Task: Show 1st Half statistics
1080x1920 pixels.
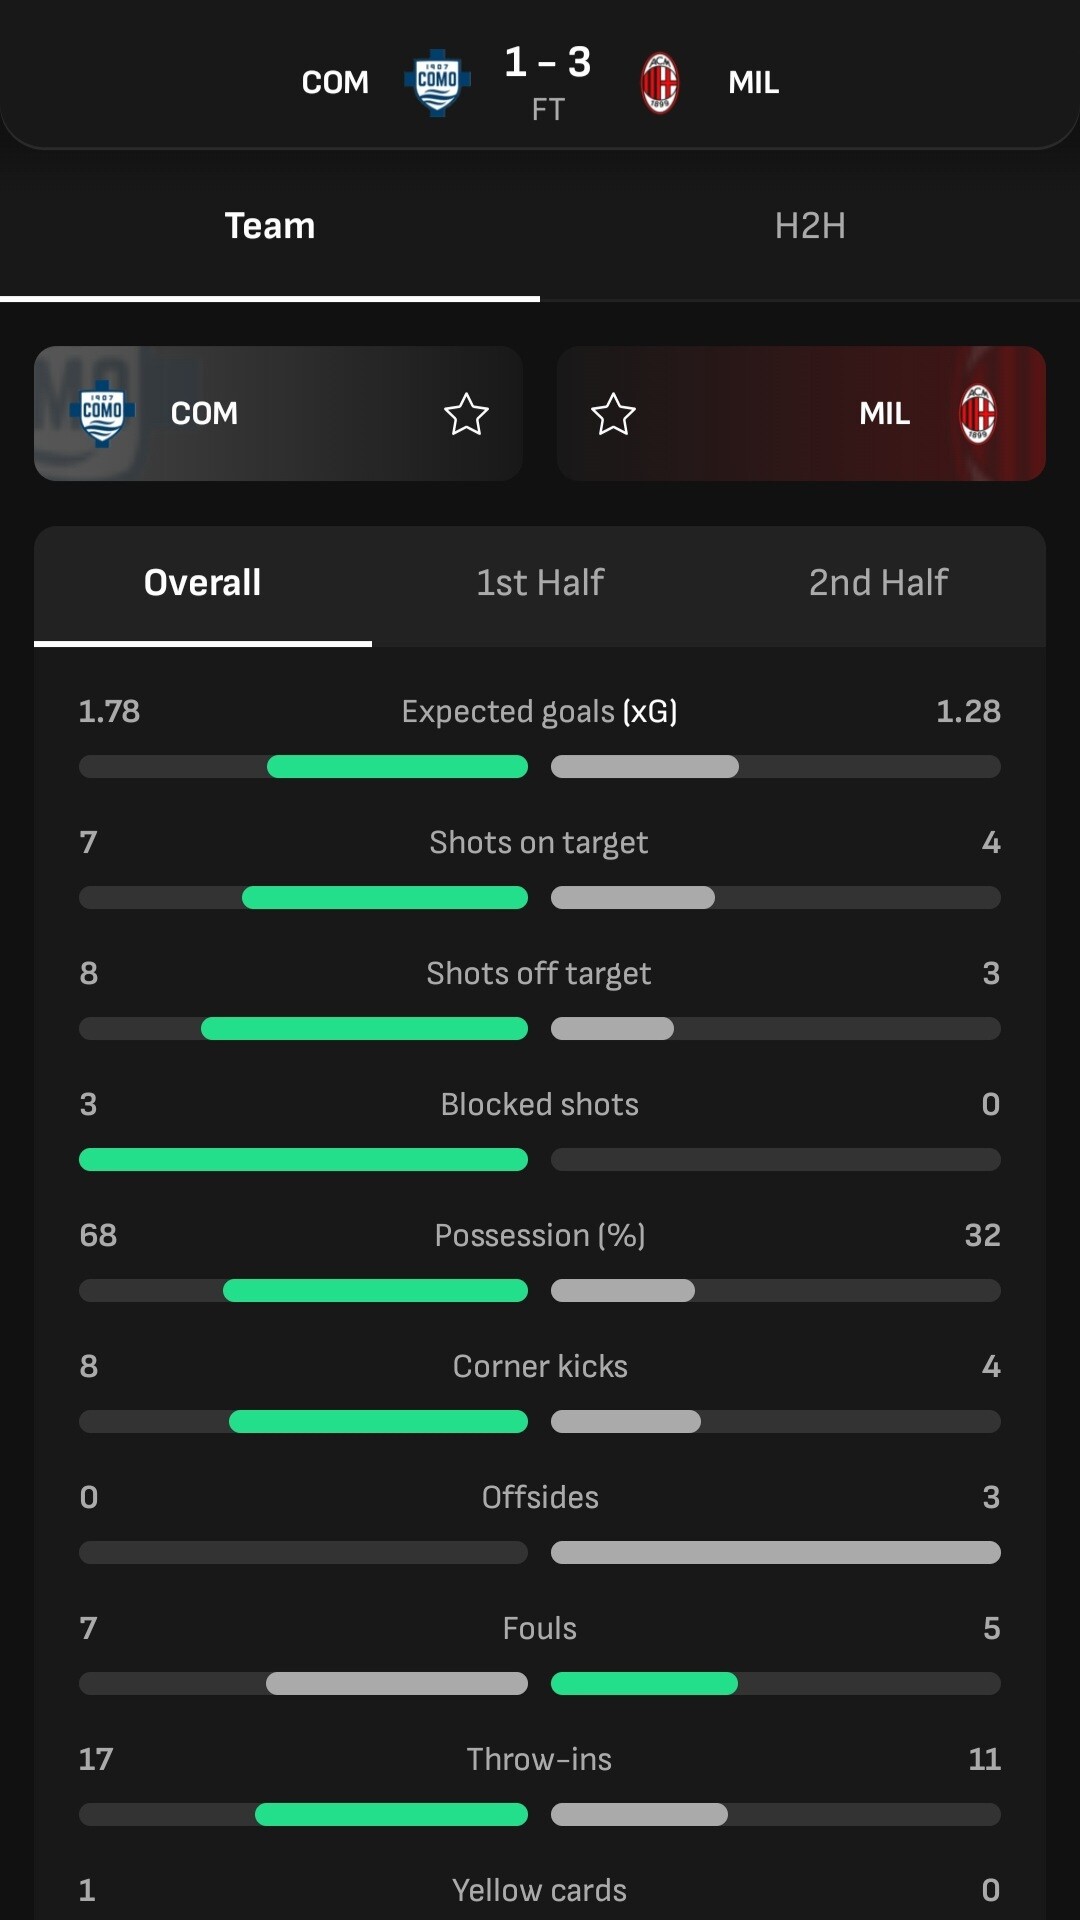Action: point(540,583)
